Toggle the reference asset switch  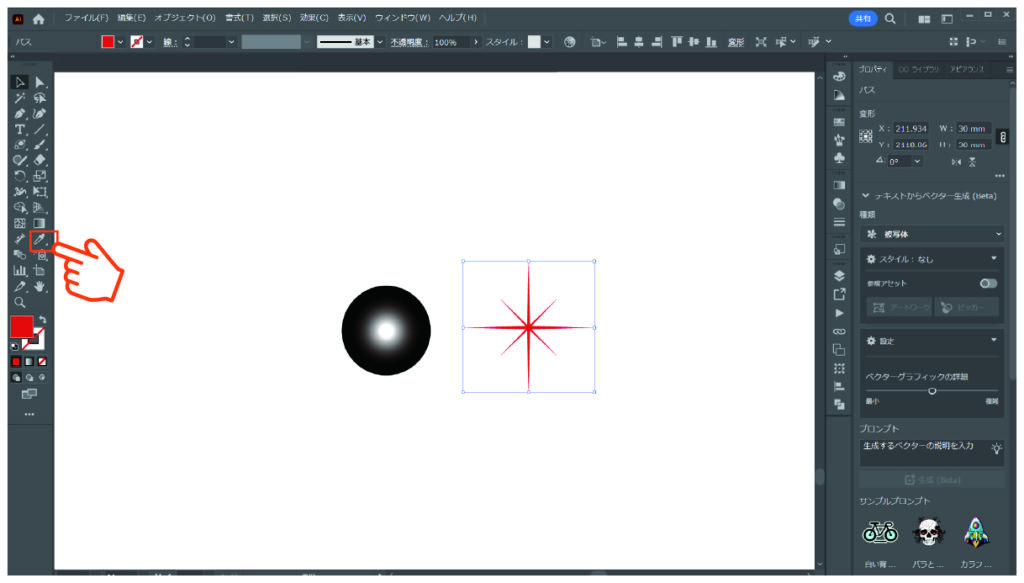(988, 283)
